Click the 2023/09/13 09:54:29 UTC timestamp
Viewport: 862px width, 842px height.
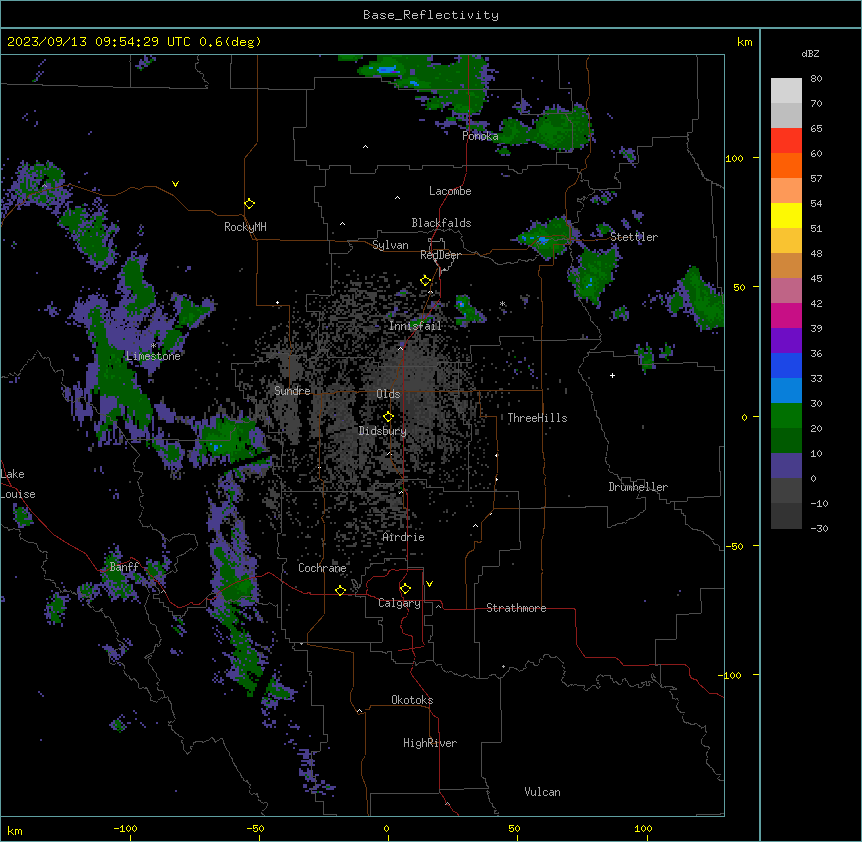[x=99, y=42]
